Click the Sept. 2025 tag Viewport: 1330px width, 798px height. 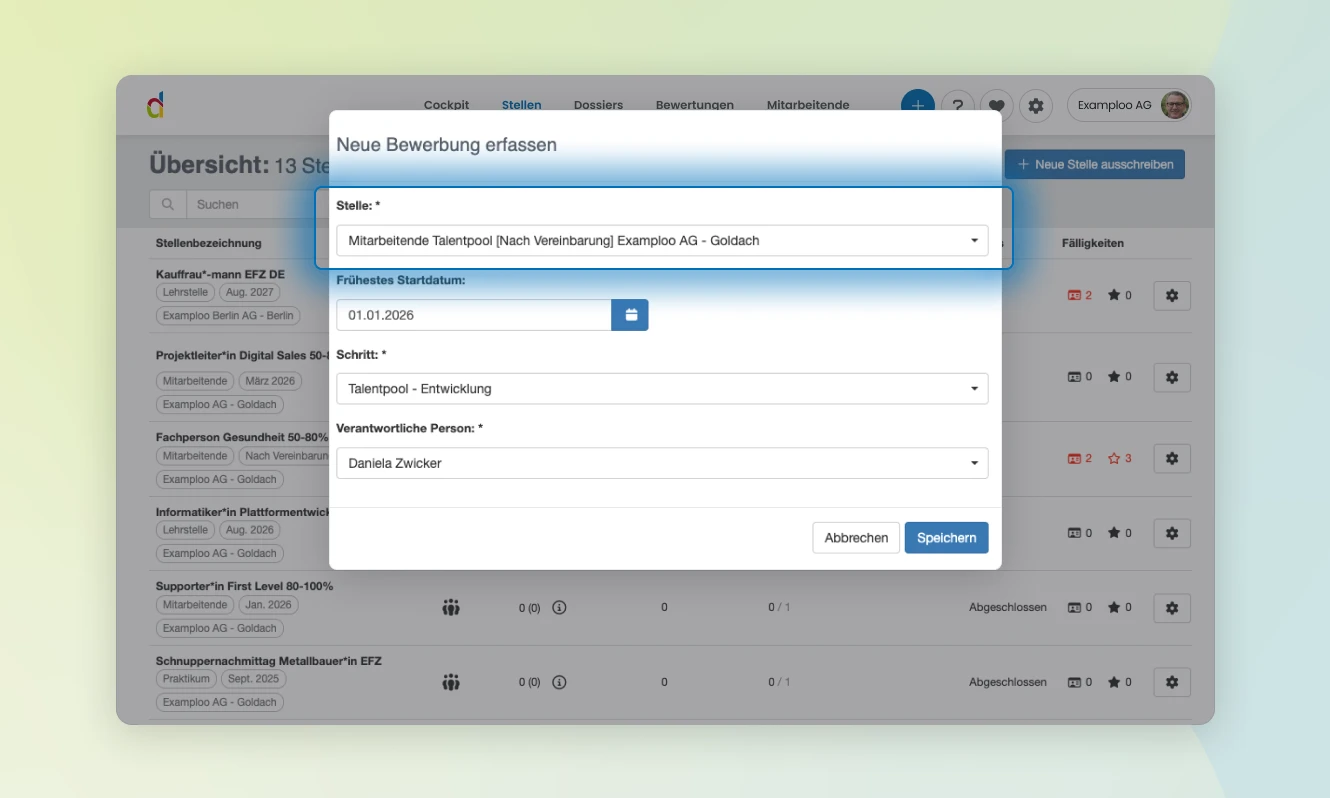(x=253, y=679)
